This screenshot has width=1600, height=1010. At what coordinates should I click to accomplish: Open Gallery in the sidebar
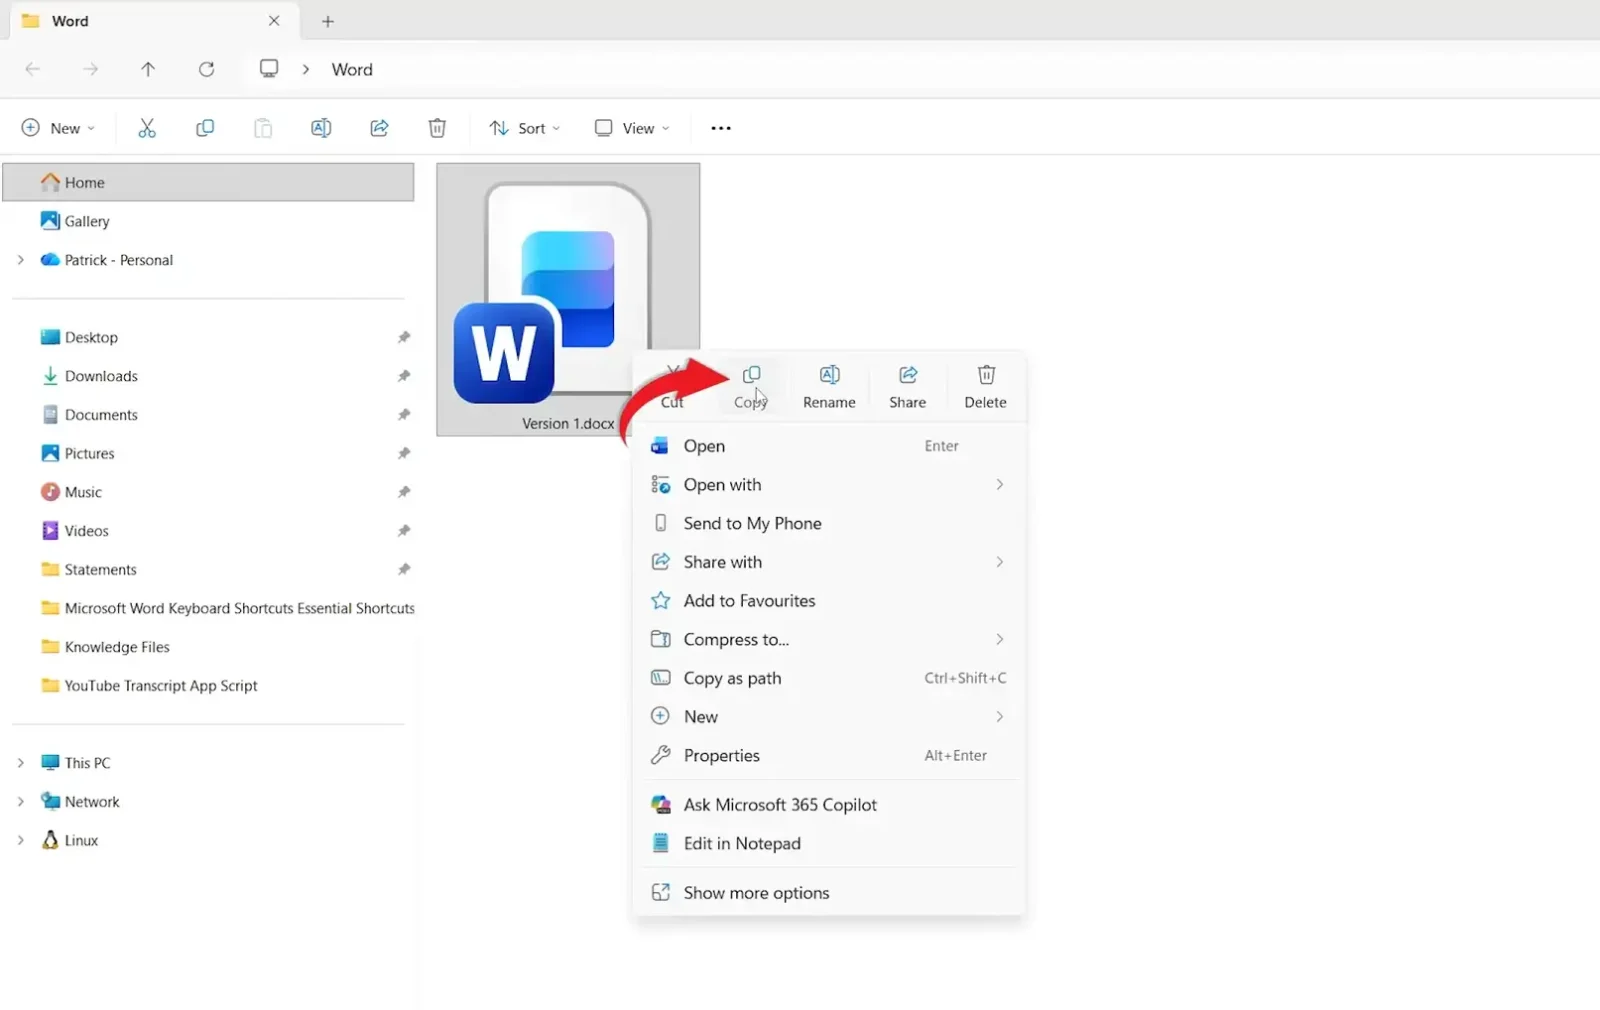tap(208, 221)
